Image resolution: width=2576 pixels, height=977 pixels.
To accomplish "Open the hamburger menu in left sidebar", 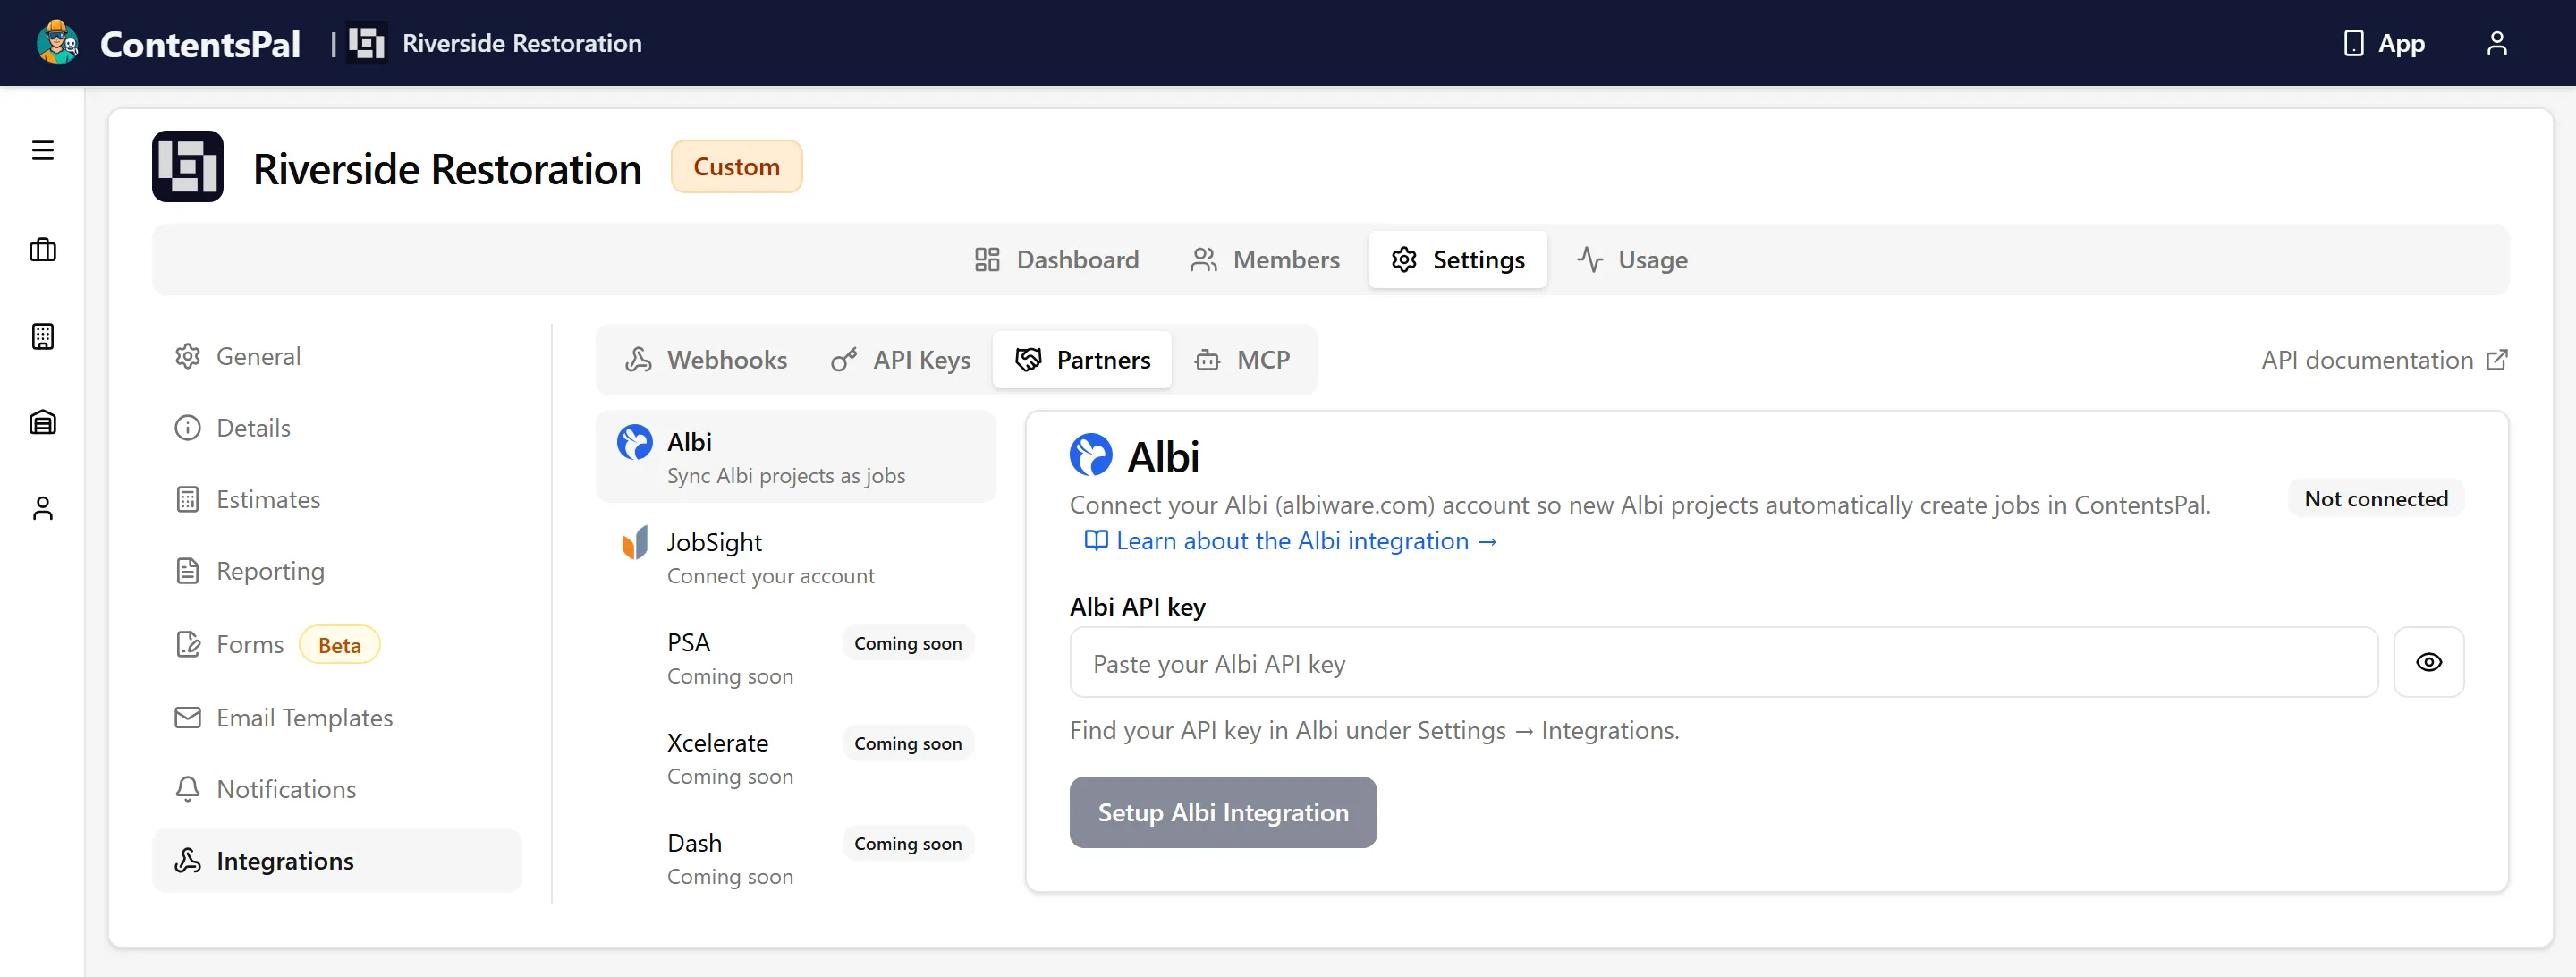I will (42, 150).
